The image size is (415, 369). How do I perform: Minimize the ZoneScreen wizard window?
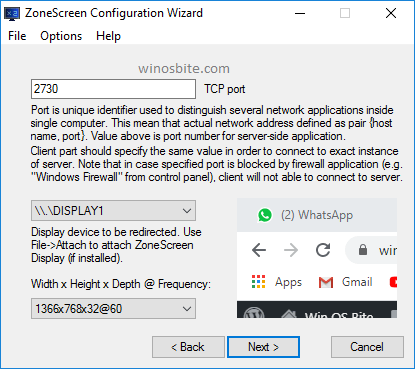[x=300, y=14]
